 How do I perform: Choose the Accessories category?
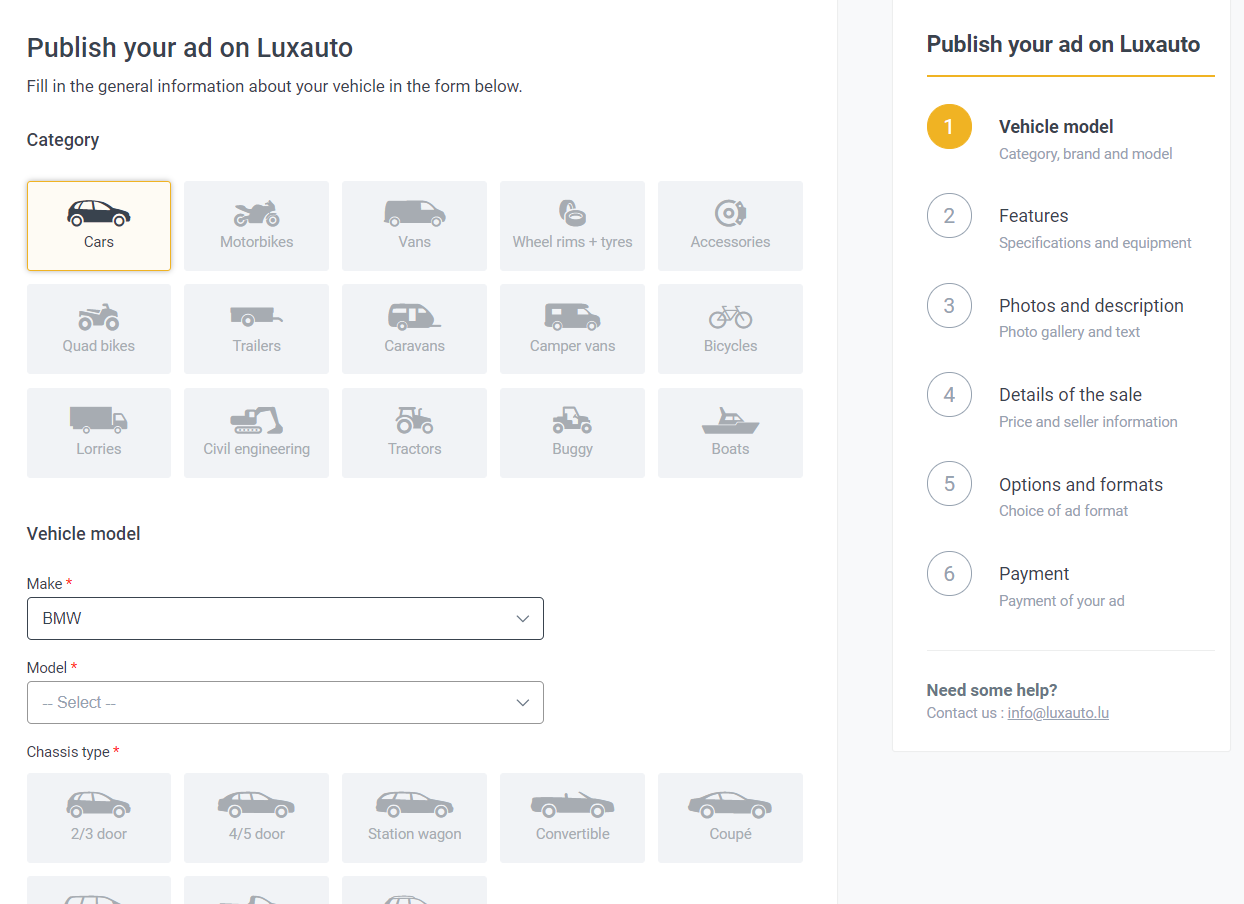(730, 226)
